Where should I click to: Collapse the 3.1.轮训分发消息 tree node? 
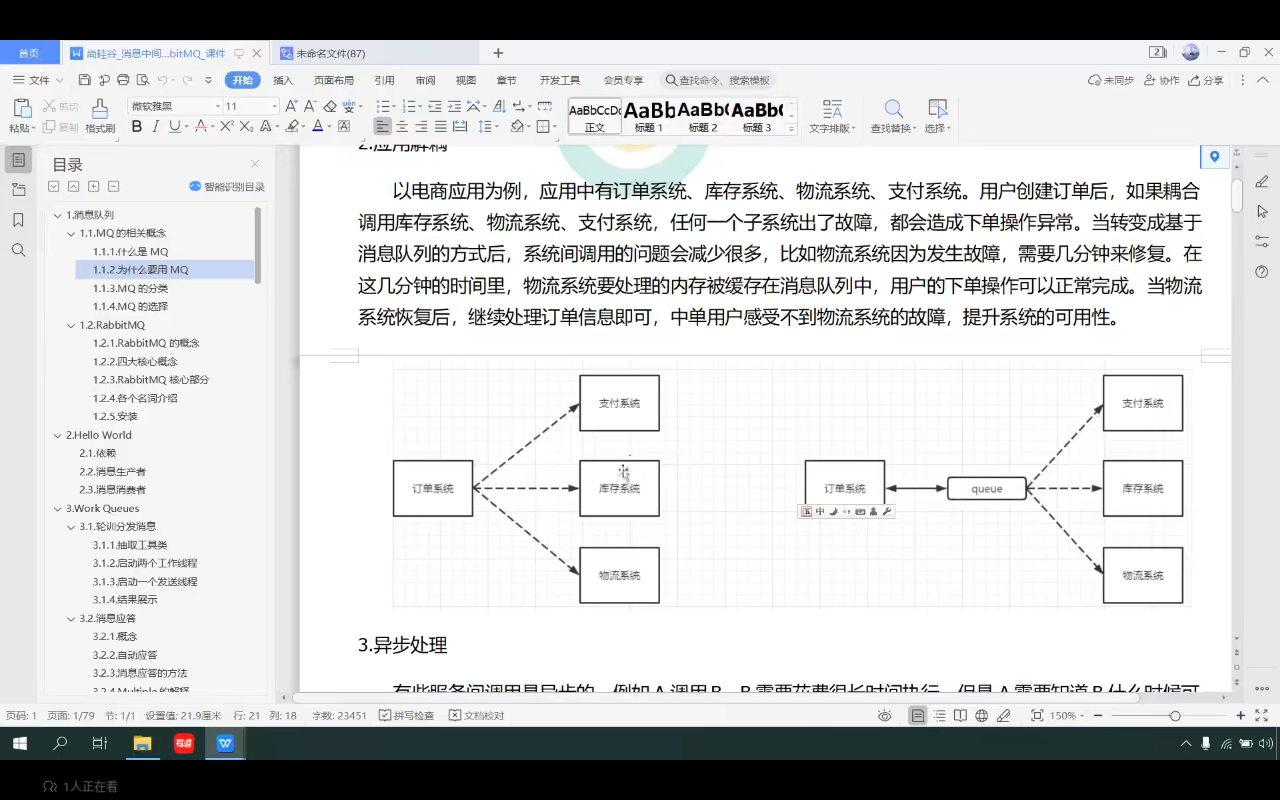pyautogui.click(x=72, y=526)
